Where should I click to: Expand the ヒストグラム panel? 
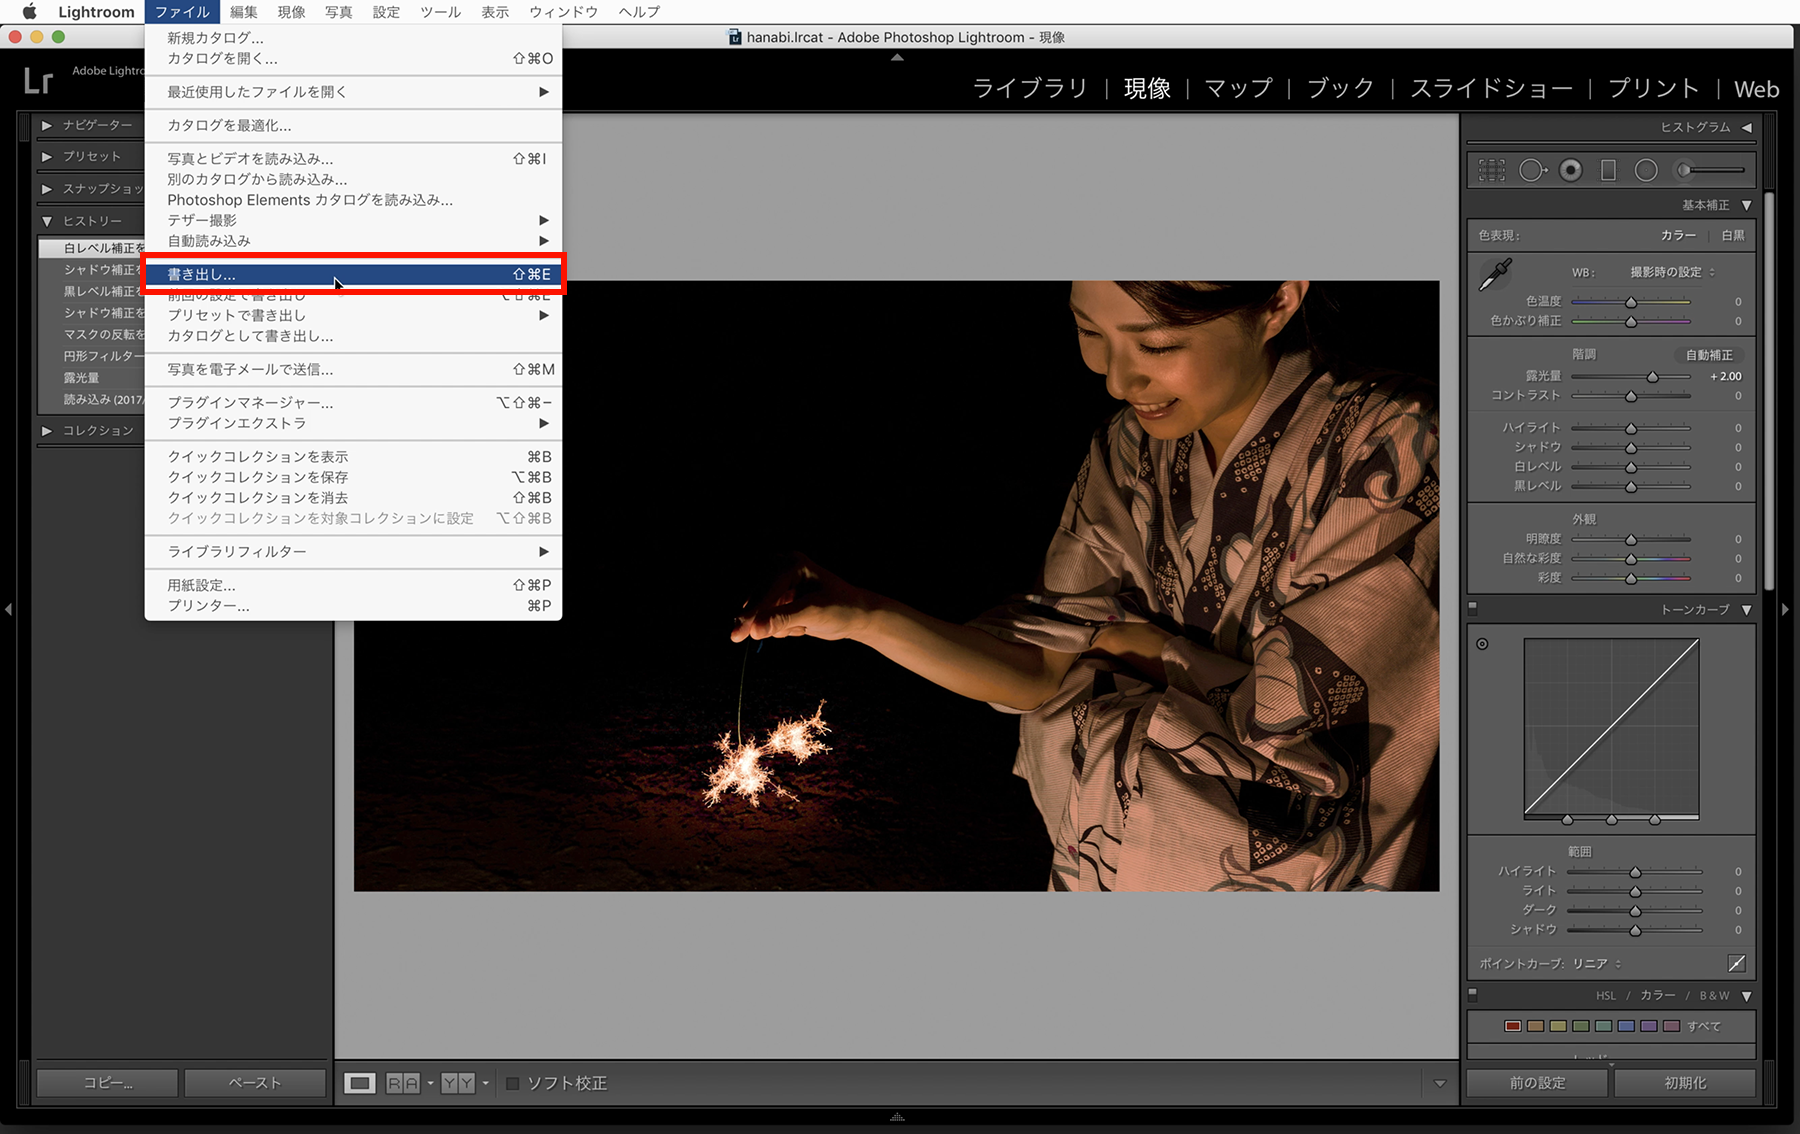pos(1747,127)
